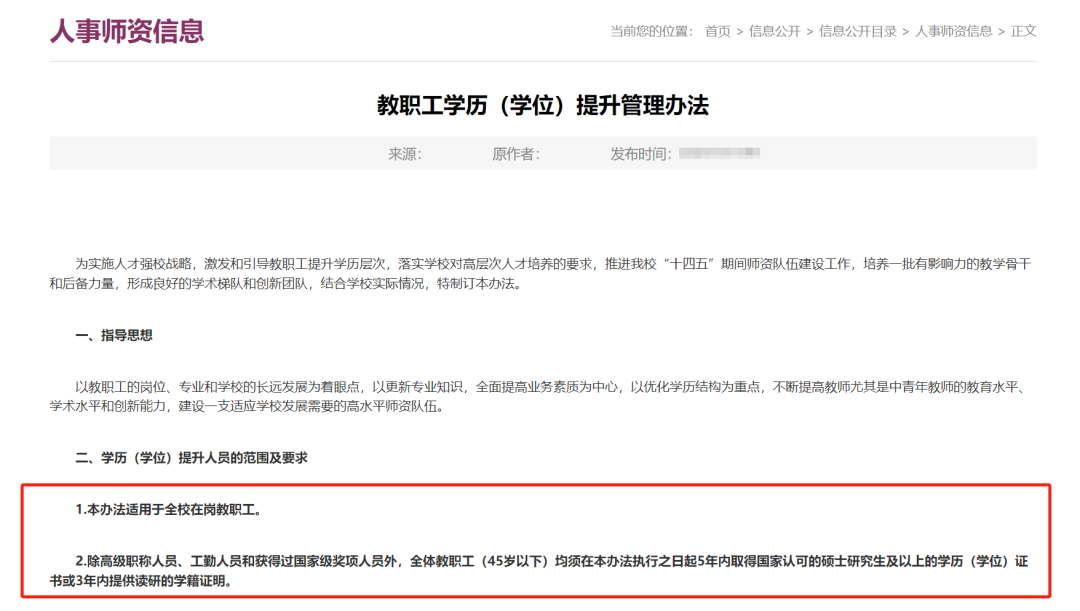Click the 来源 field label

pyautogui.click(x=405, y=154)
